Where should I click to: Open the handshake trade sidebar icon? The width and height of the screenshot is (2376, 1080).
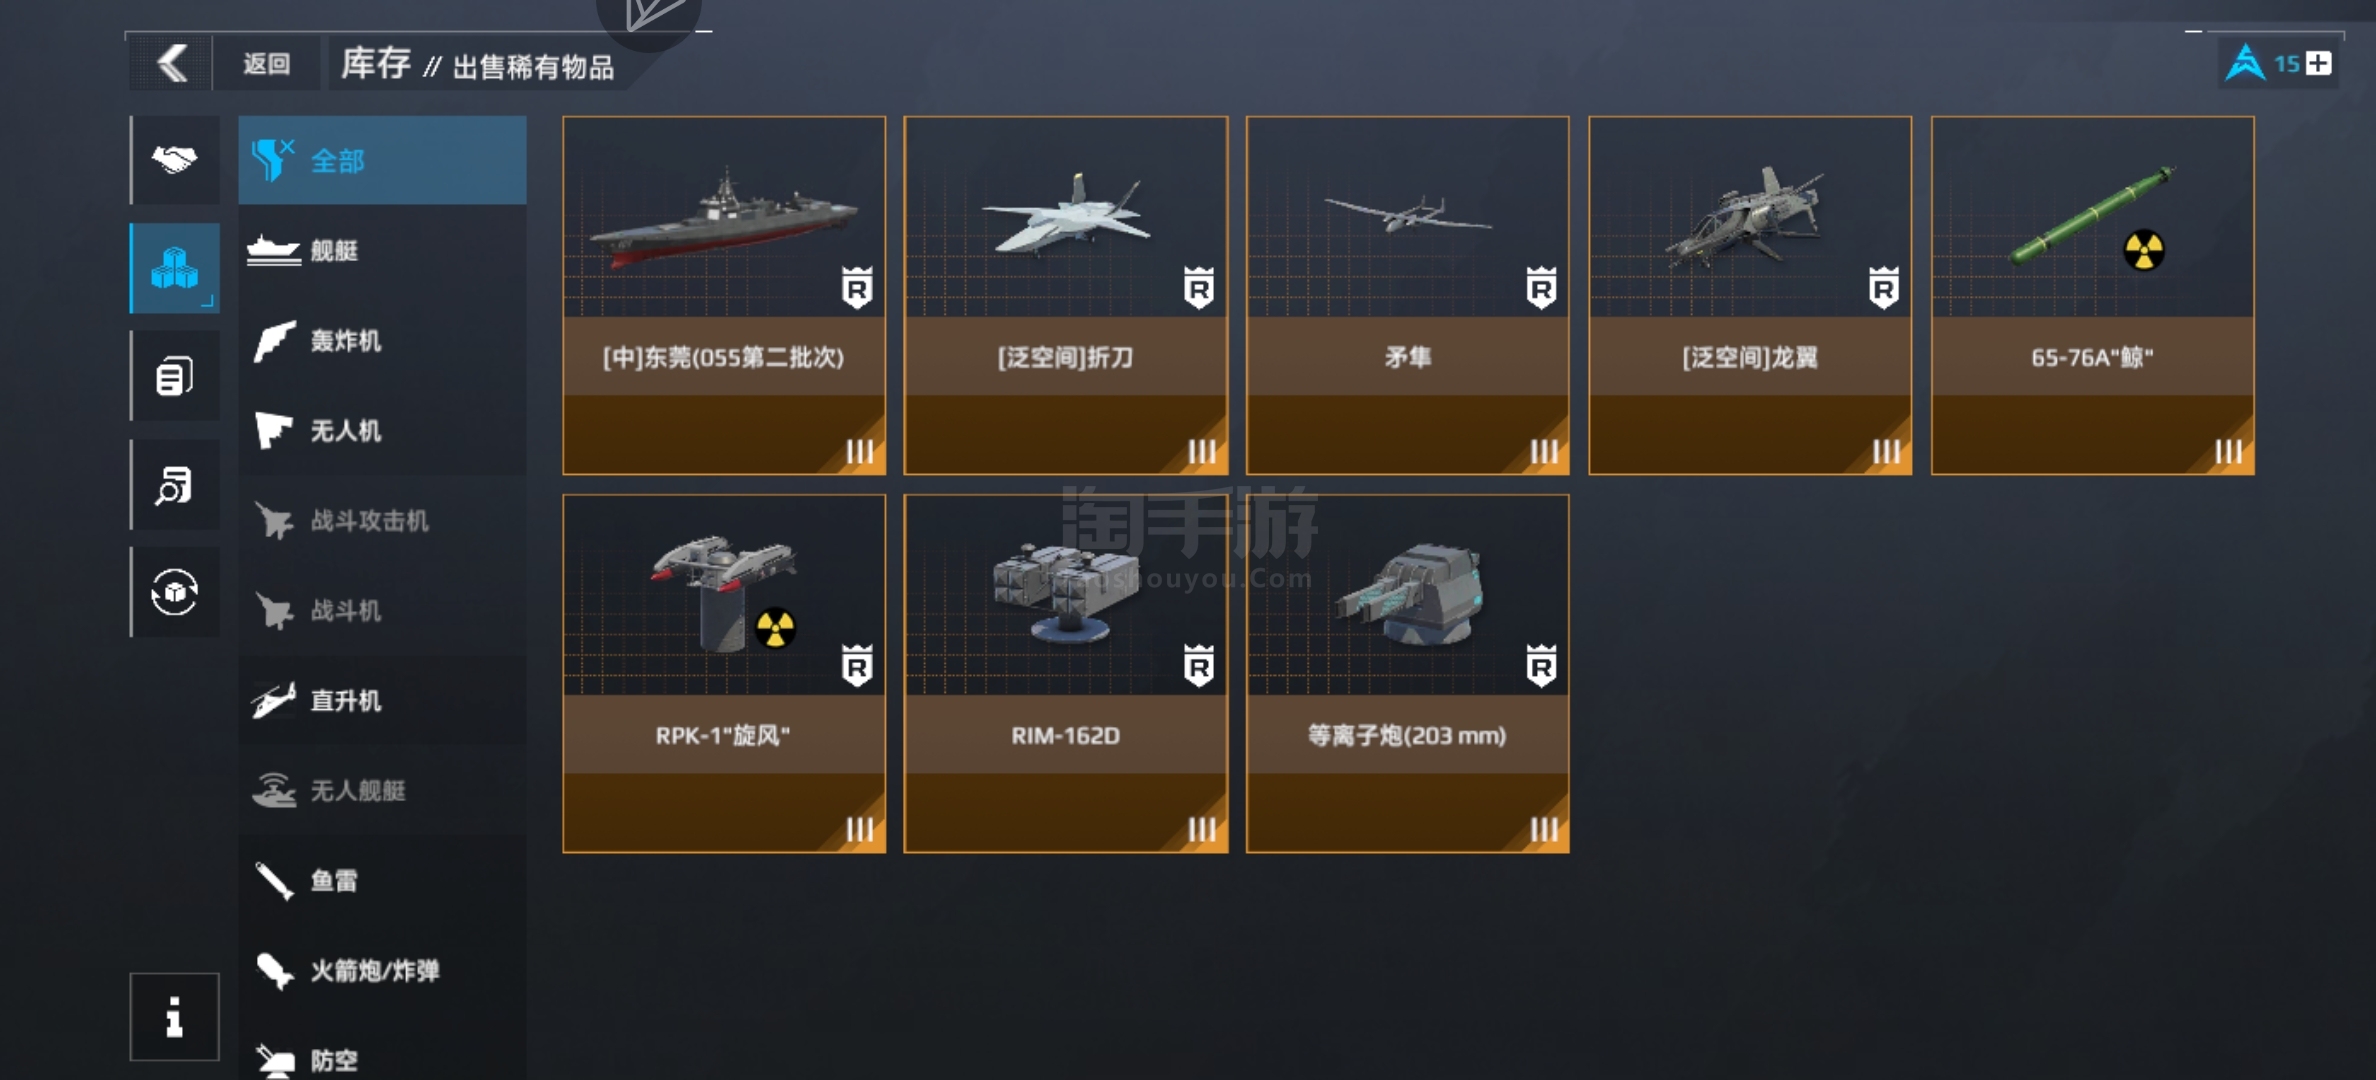[x=175, y=160]
